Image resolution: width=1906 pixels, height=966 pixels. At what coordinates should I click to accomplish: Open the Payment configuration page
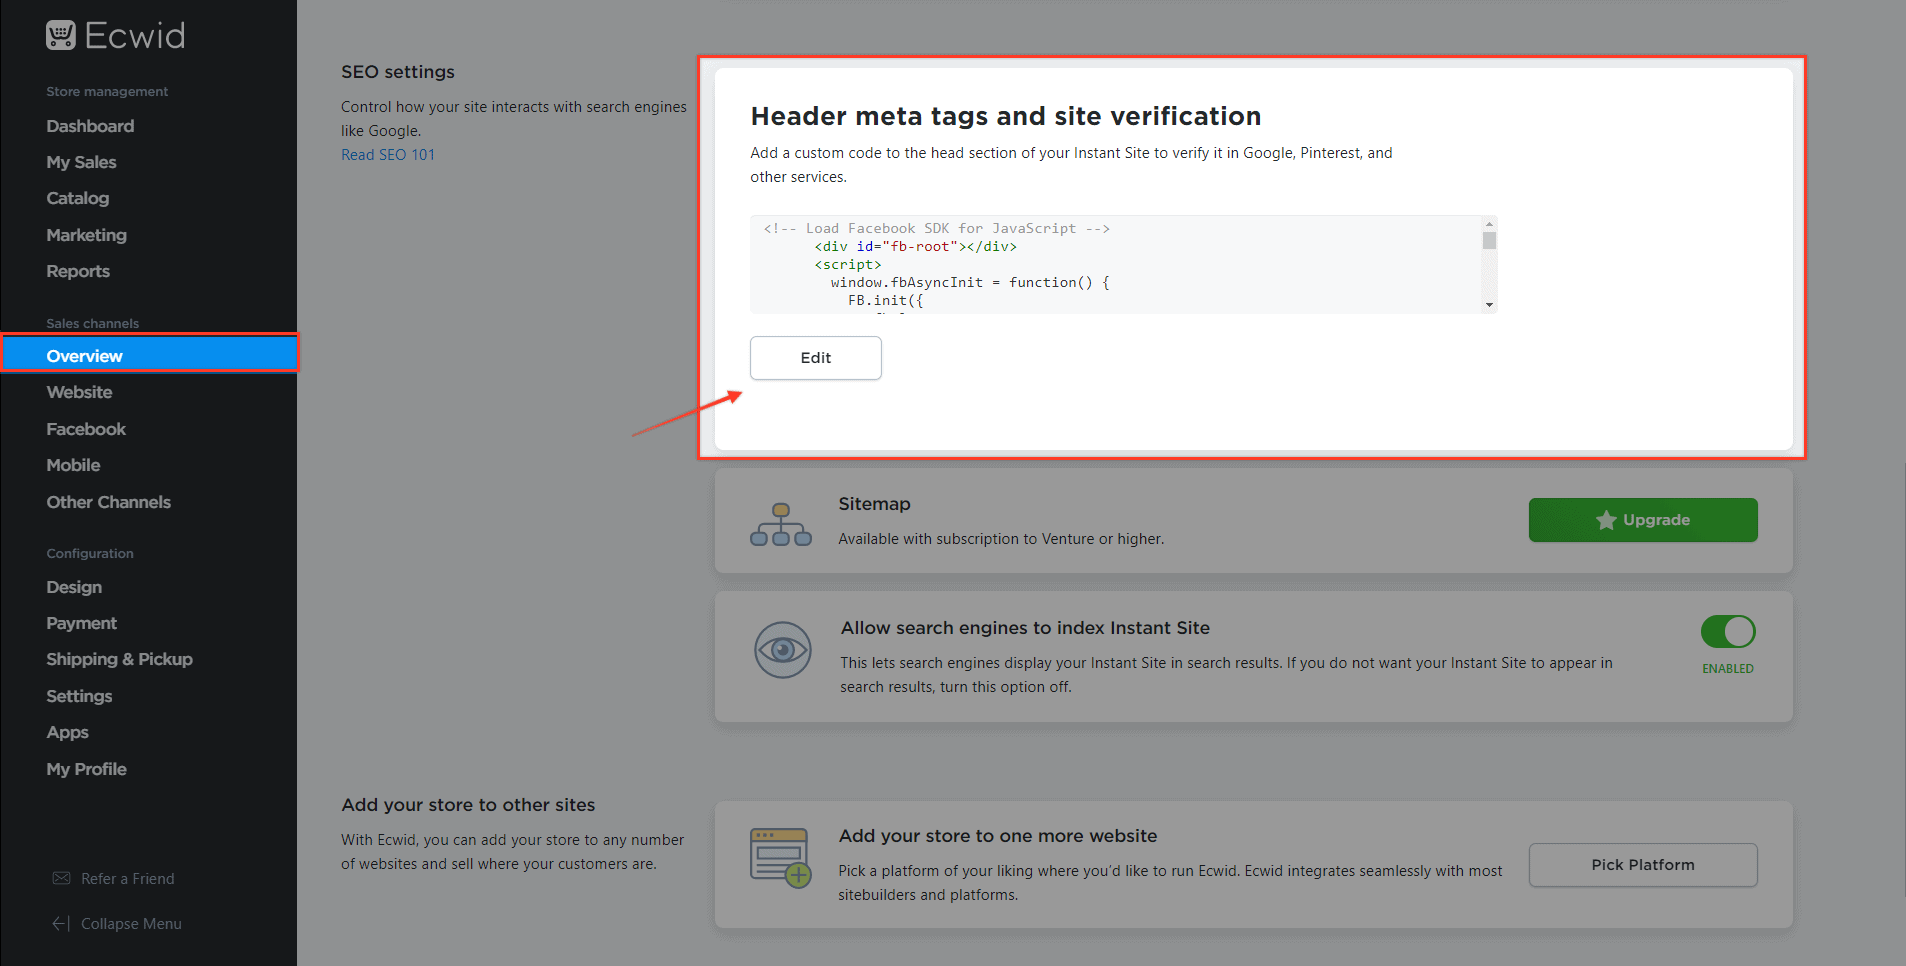(x=81, y=623)
